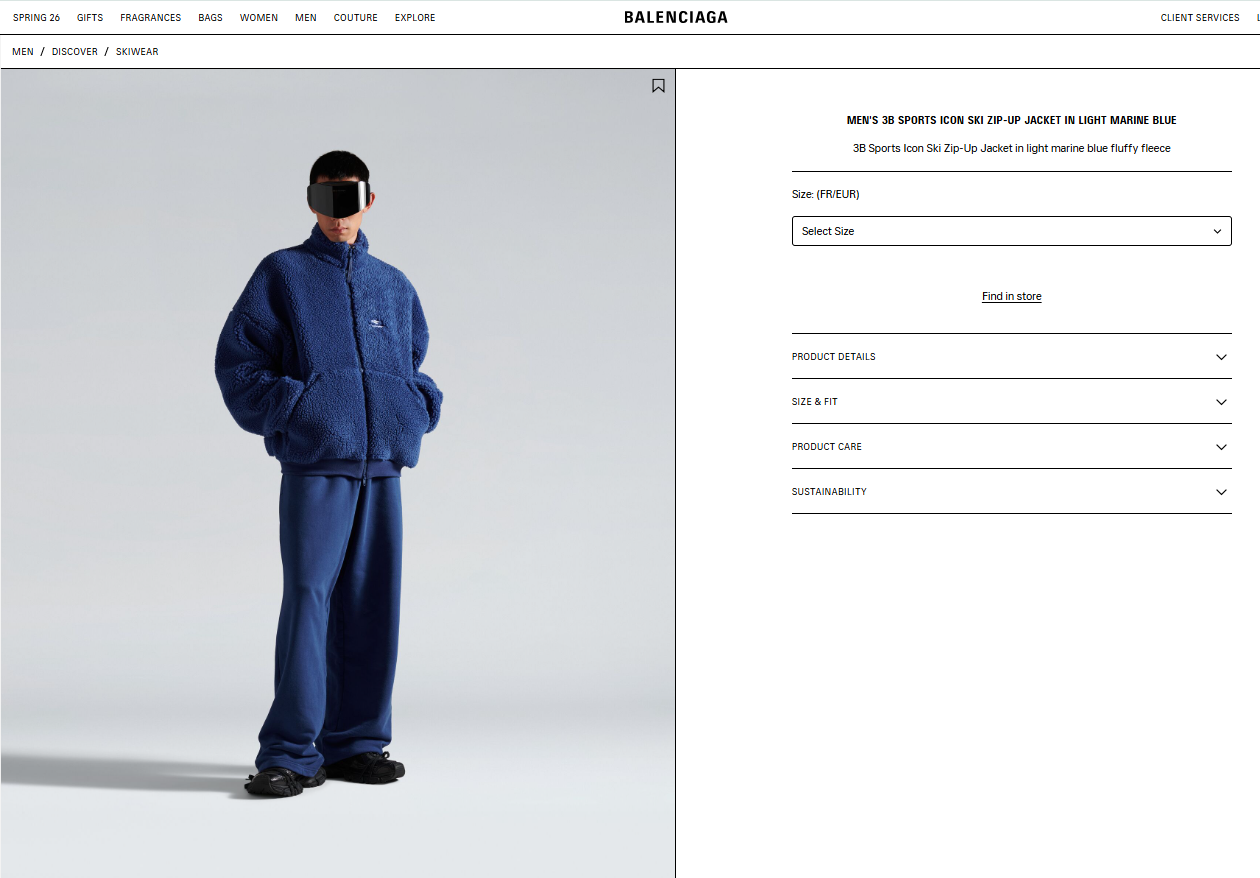Go to Discover breadcrumb
Image resolution: width=1260 pixels, height=878 pixels.
click(x=75, y=52)
